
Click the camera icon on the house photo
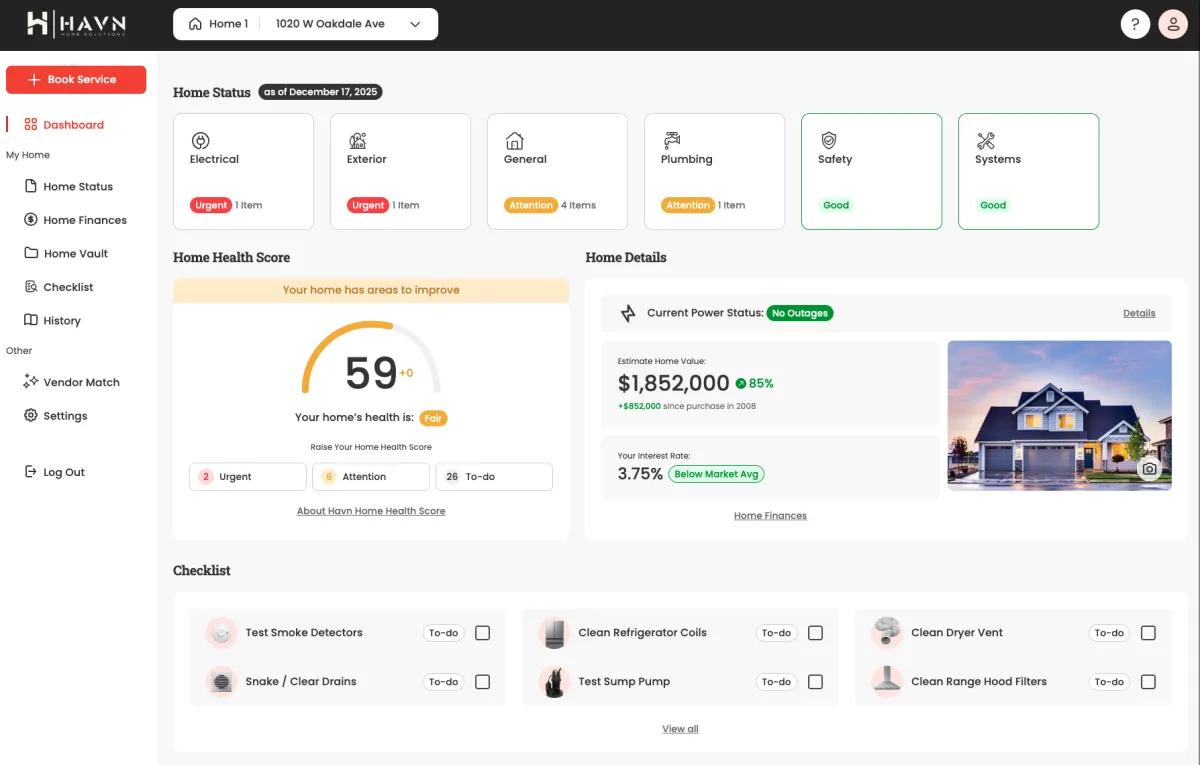(x=1150, y=468)
